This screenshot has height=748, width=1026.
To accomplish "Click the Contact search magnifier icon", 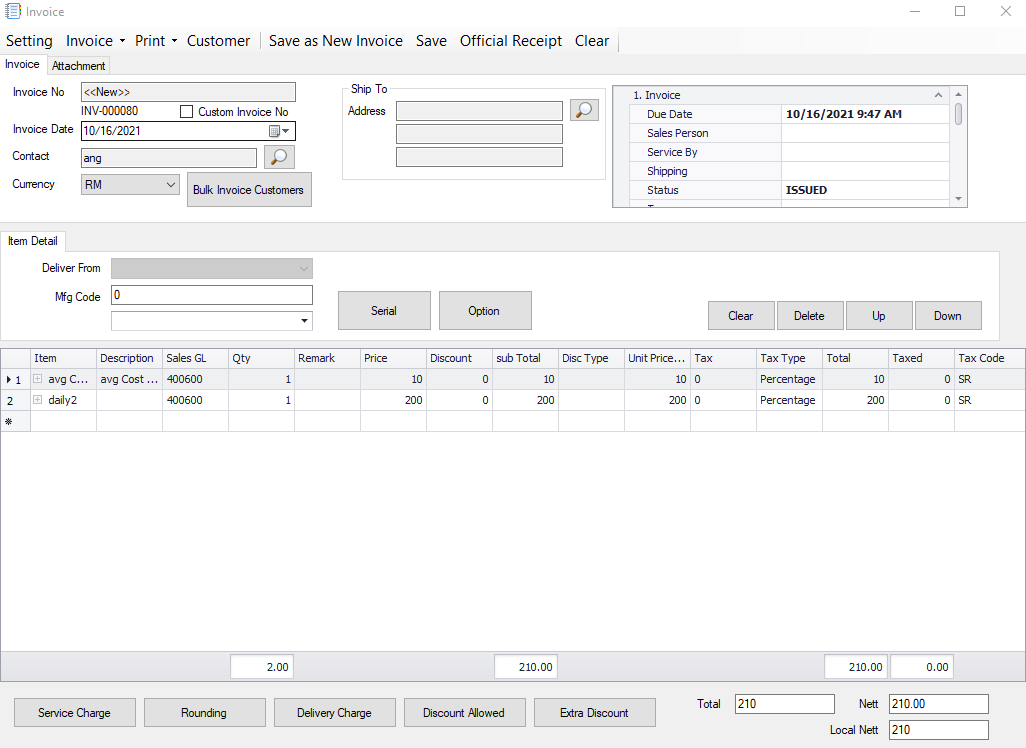I will pos(279,157).
